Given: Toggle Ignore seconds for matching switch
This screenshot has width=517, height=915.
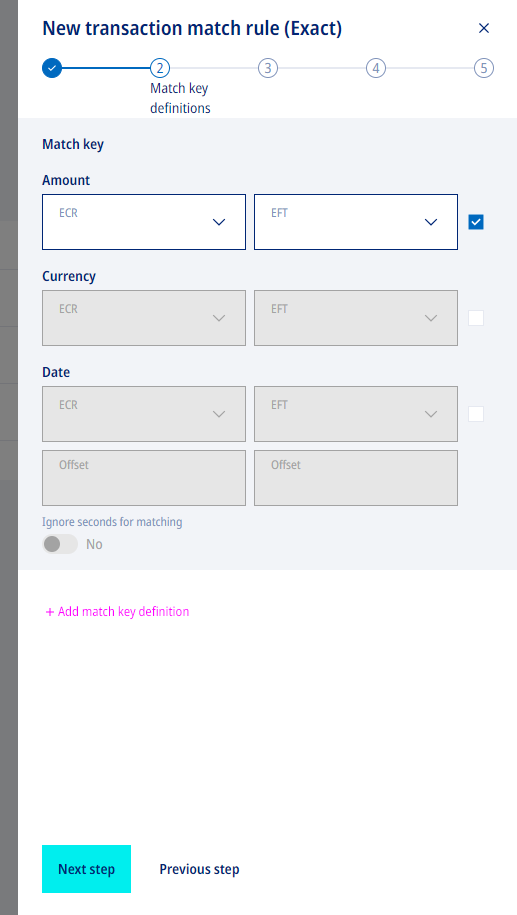Looking at the screenshot, I should [60, 544].
